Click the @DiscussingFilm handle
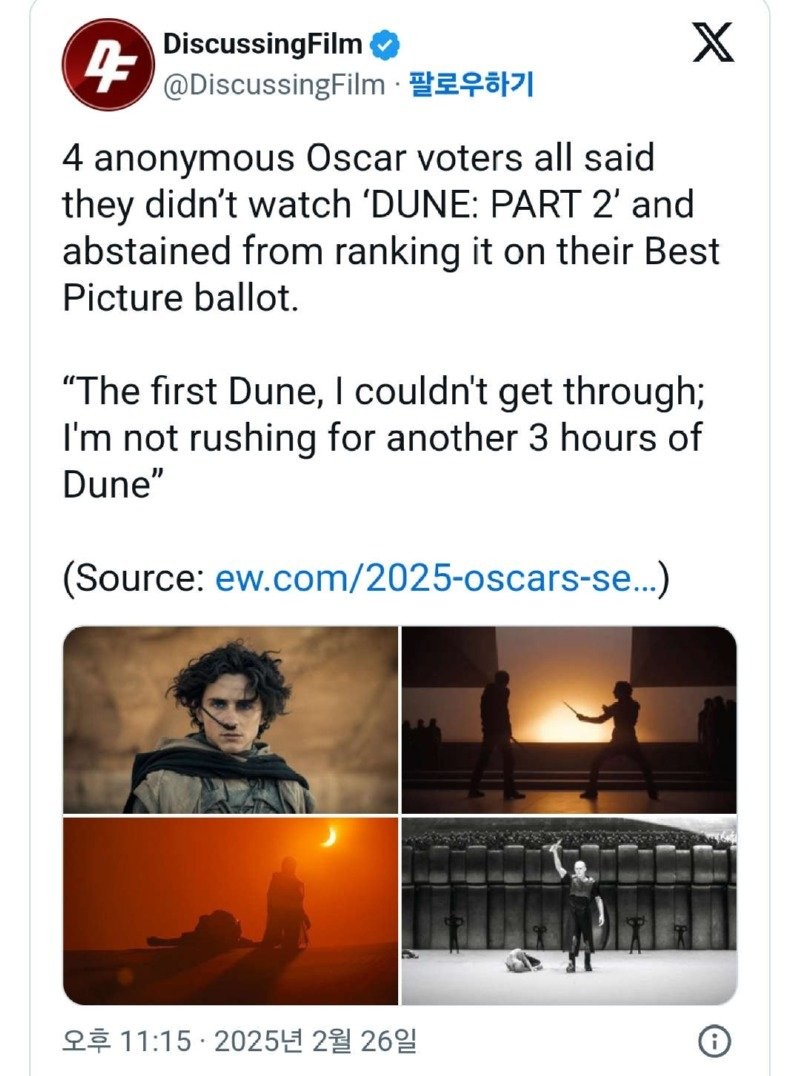This screenshot has height=1076, width=800. pos(273,85)
